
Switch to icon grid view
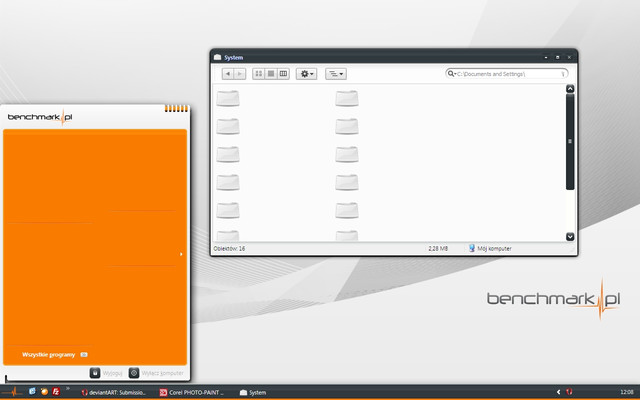(x=258, y=74)
